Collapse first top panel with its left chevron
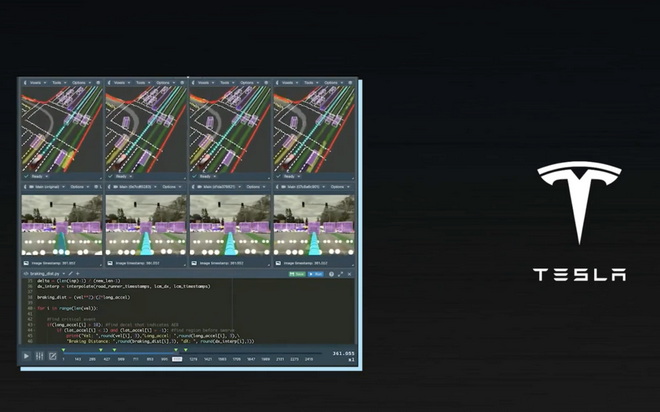Screen dimensions: 660x412 click(25, 83)
